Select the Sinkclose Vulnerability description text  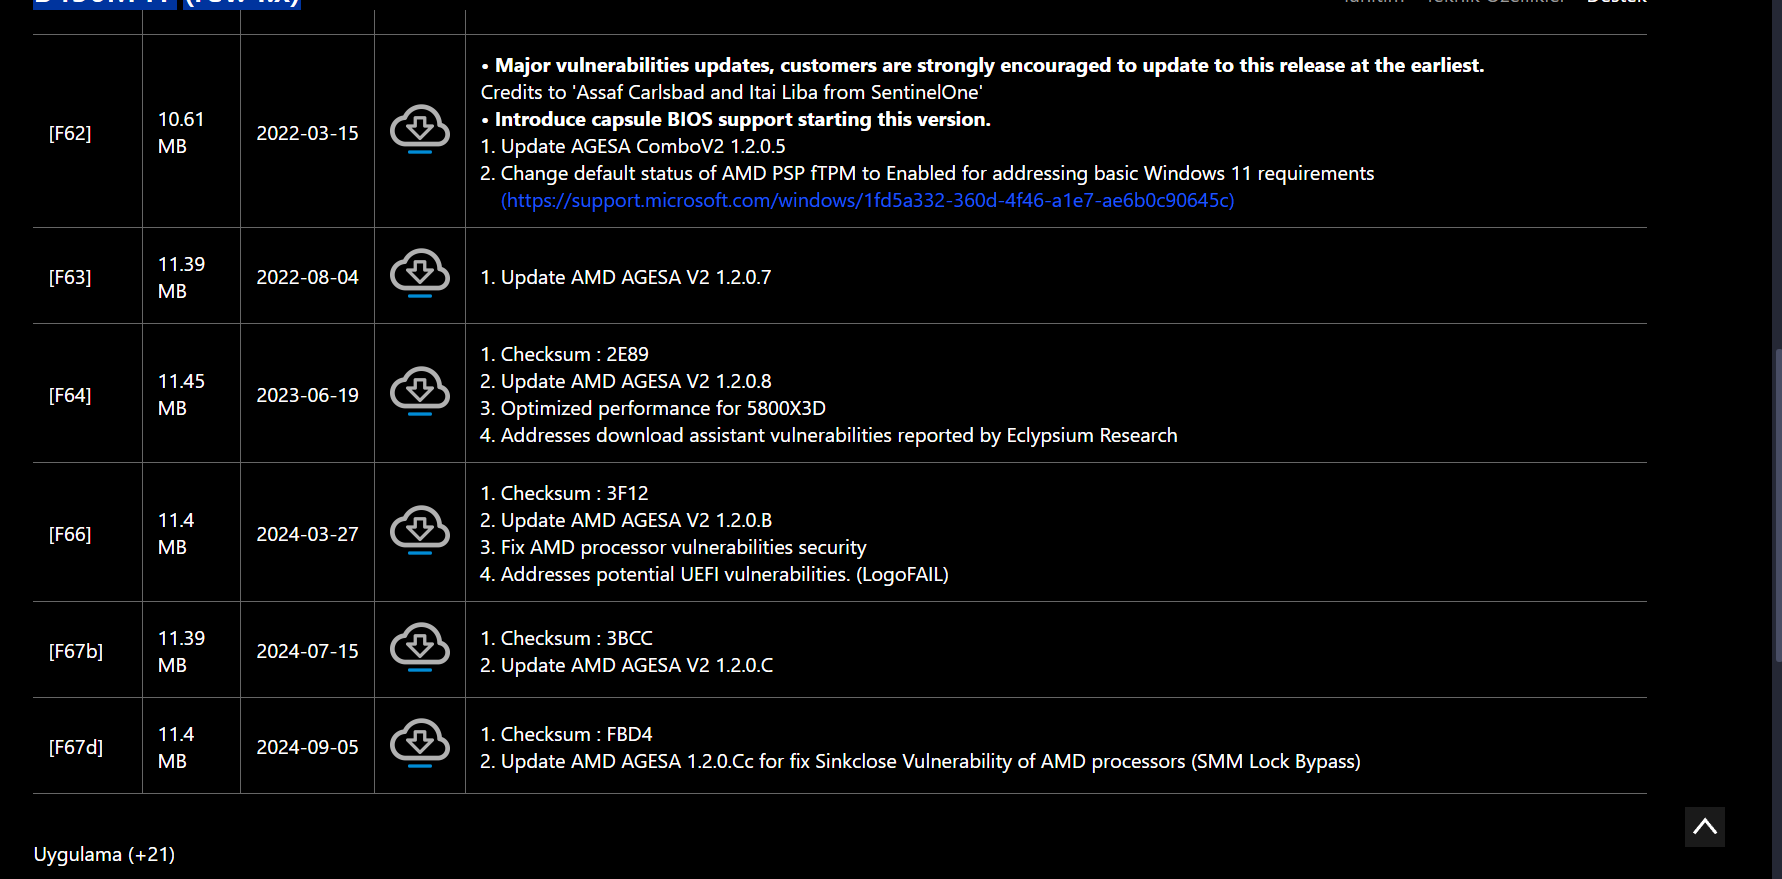(920, 761)
